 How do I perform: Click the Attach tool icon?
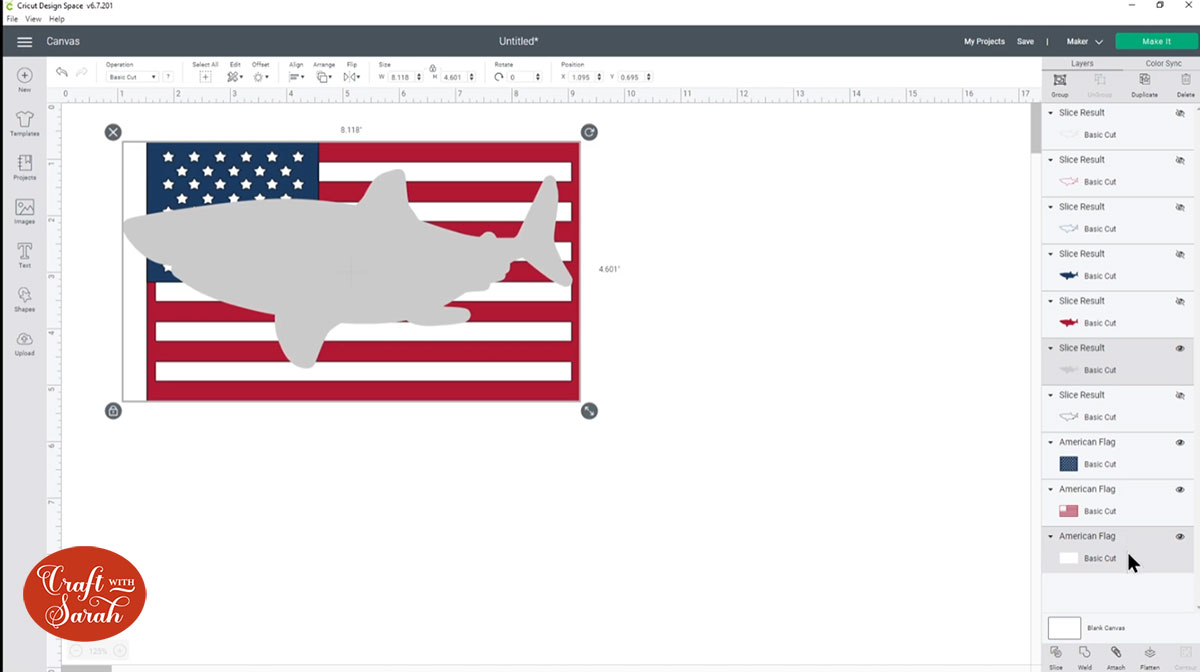click(x=1116, y=653)
